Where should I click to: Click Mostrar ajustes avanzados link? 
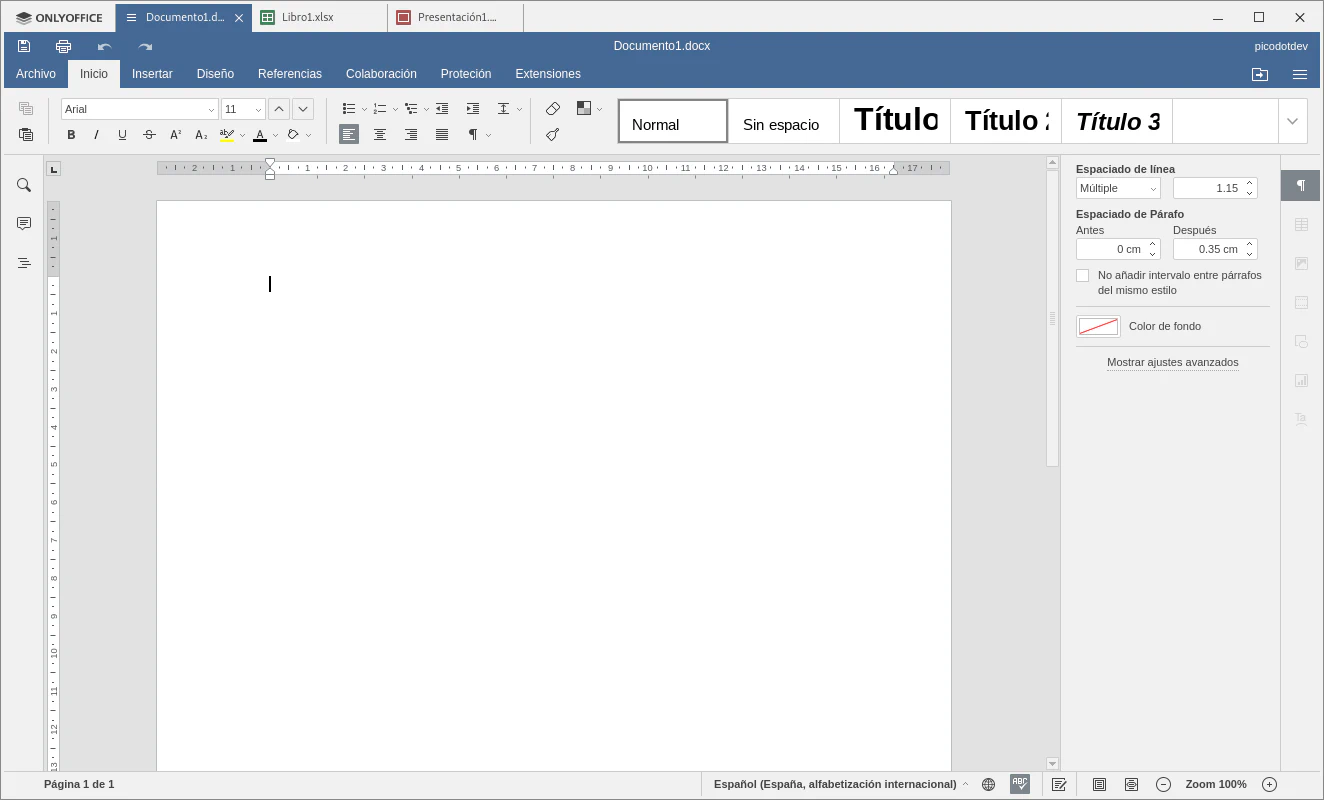(1173, 362)
